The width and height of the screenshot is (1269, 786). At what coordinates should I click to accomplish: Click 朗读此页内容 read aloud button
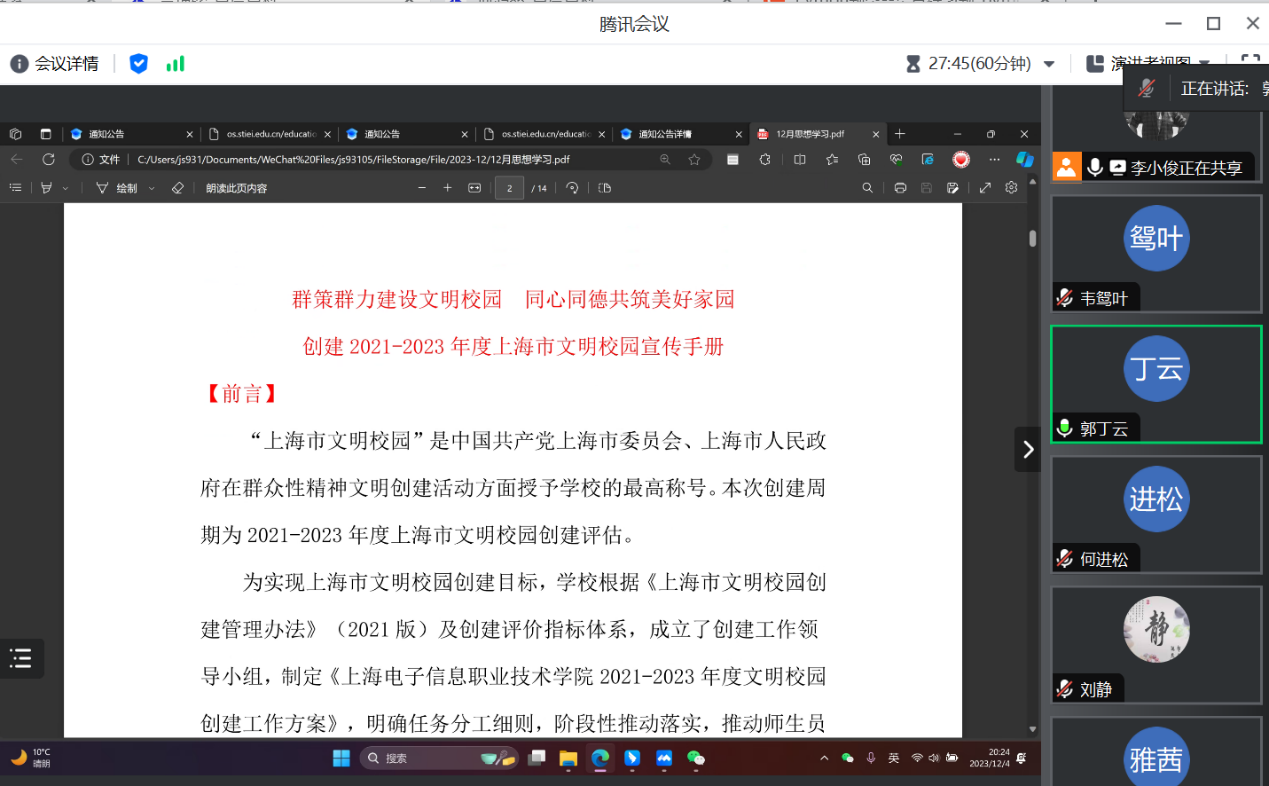236,188
